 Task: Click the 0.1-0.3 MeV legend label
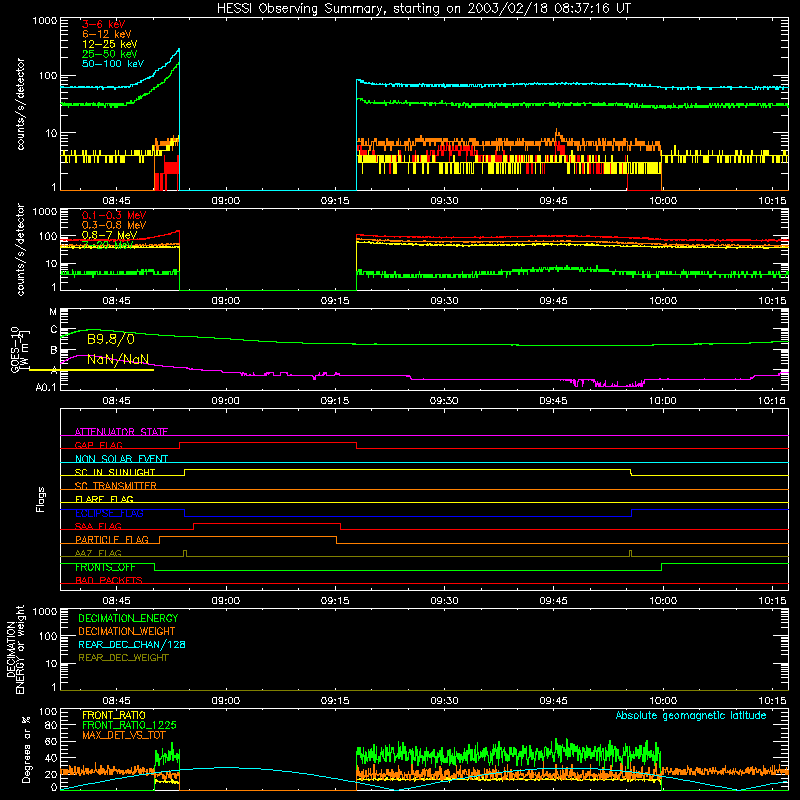pyautogui.click(x=114, y=215)
